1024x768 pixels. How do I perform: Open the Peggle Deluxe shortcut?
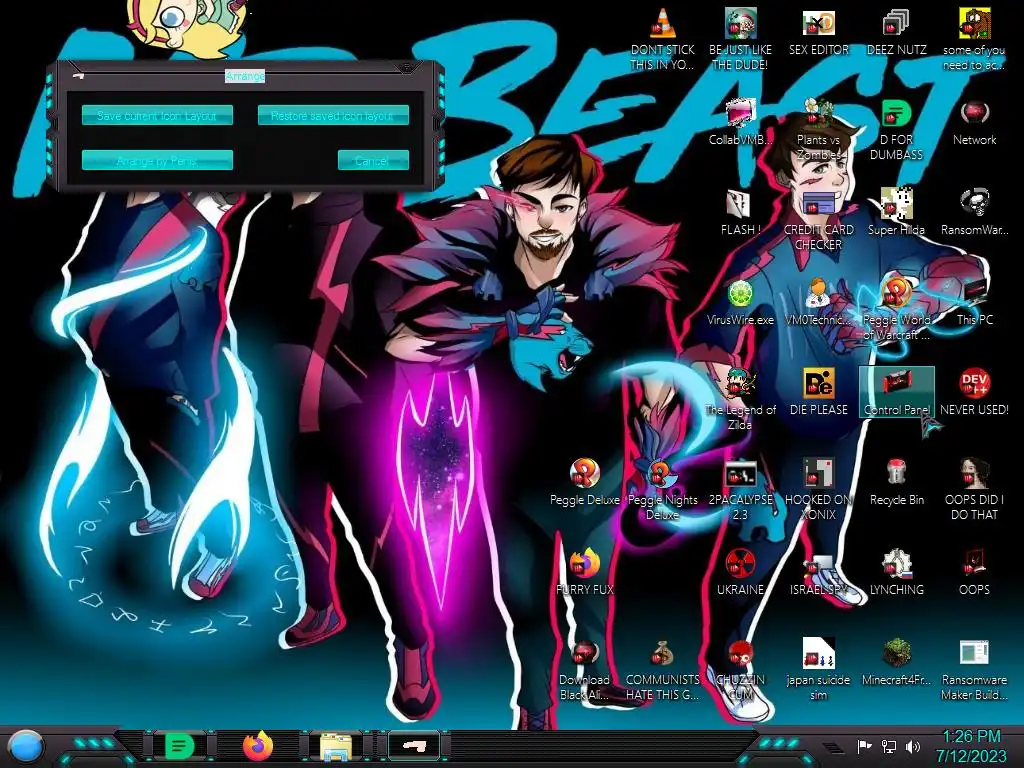pos(584,482)
